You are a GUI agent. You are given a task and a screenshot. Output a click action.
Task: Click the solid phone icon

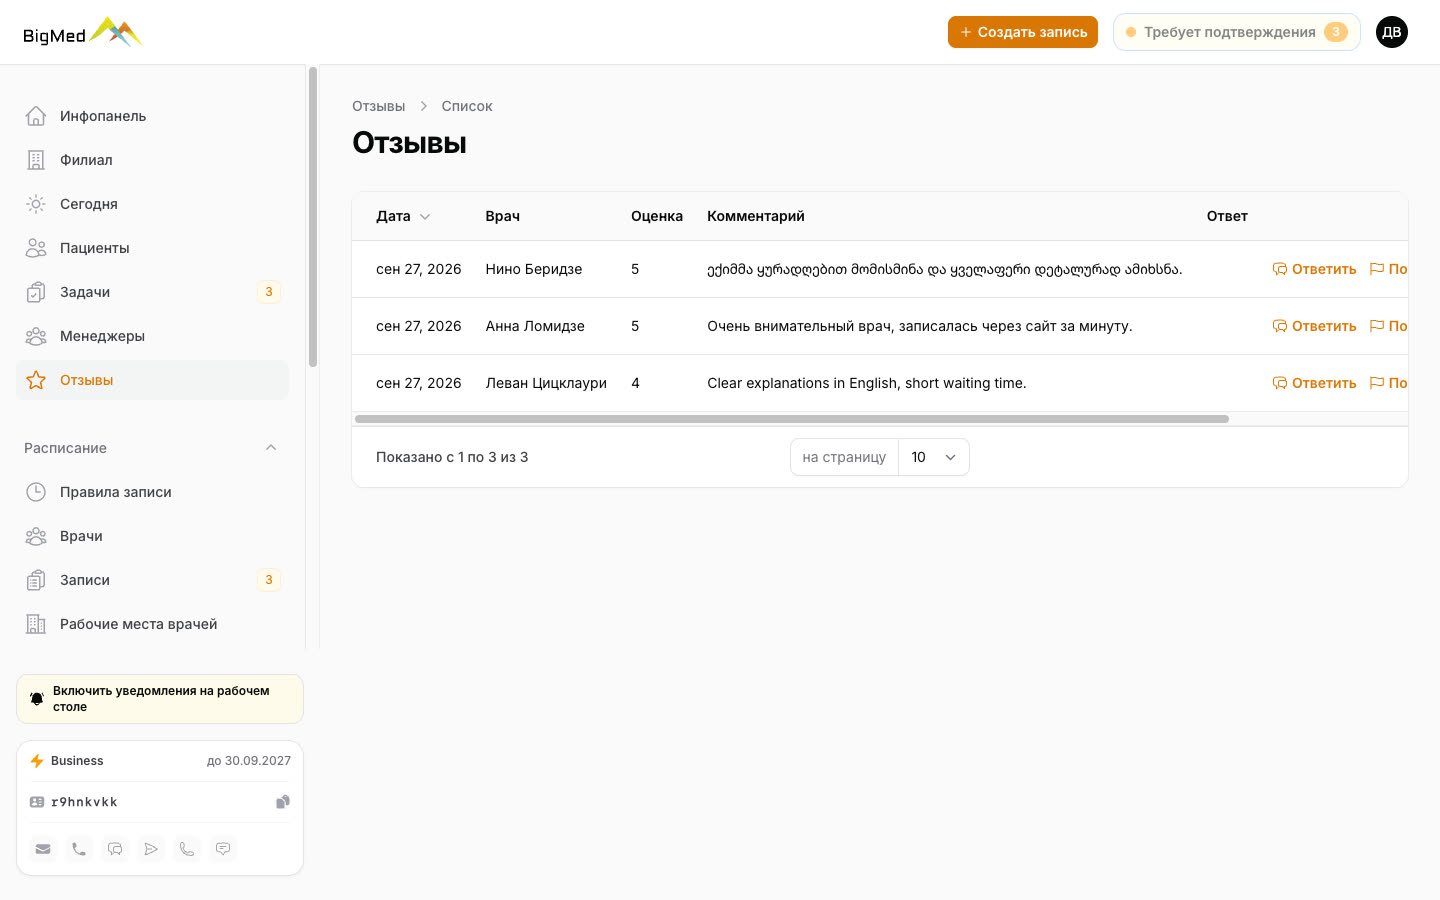click(79, 849)
